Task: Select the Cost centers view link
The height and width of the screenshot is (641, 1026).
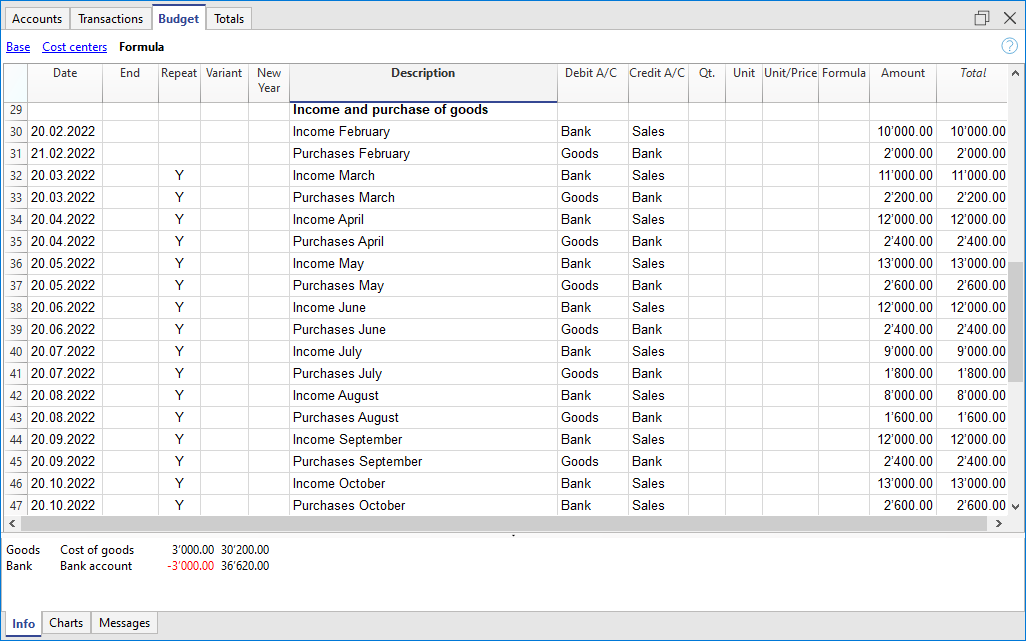Action: [x=74, y=47]
